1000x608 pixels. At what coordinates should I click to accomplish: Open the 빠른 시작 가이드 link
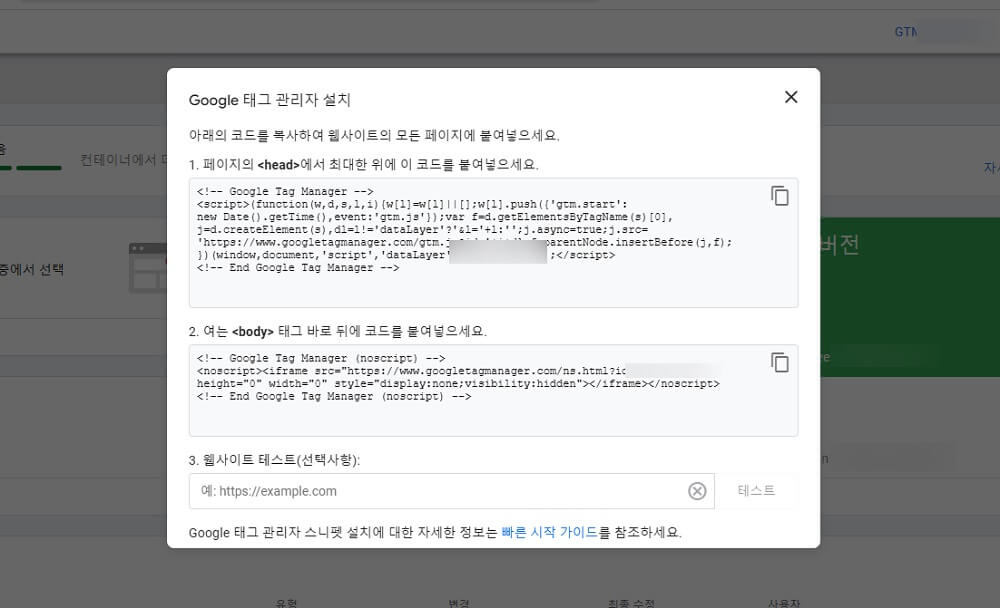pyautogui.click(x=549, y=532)
